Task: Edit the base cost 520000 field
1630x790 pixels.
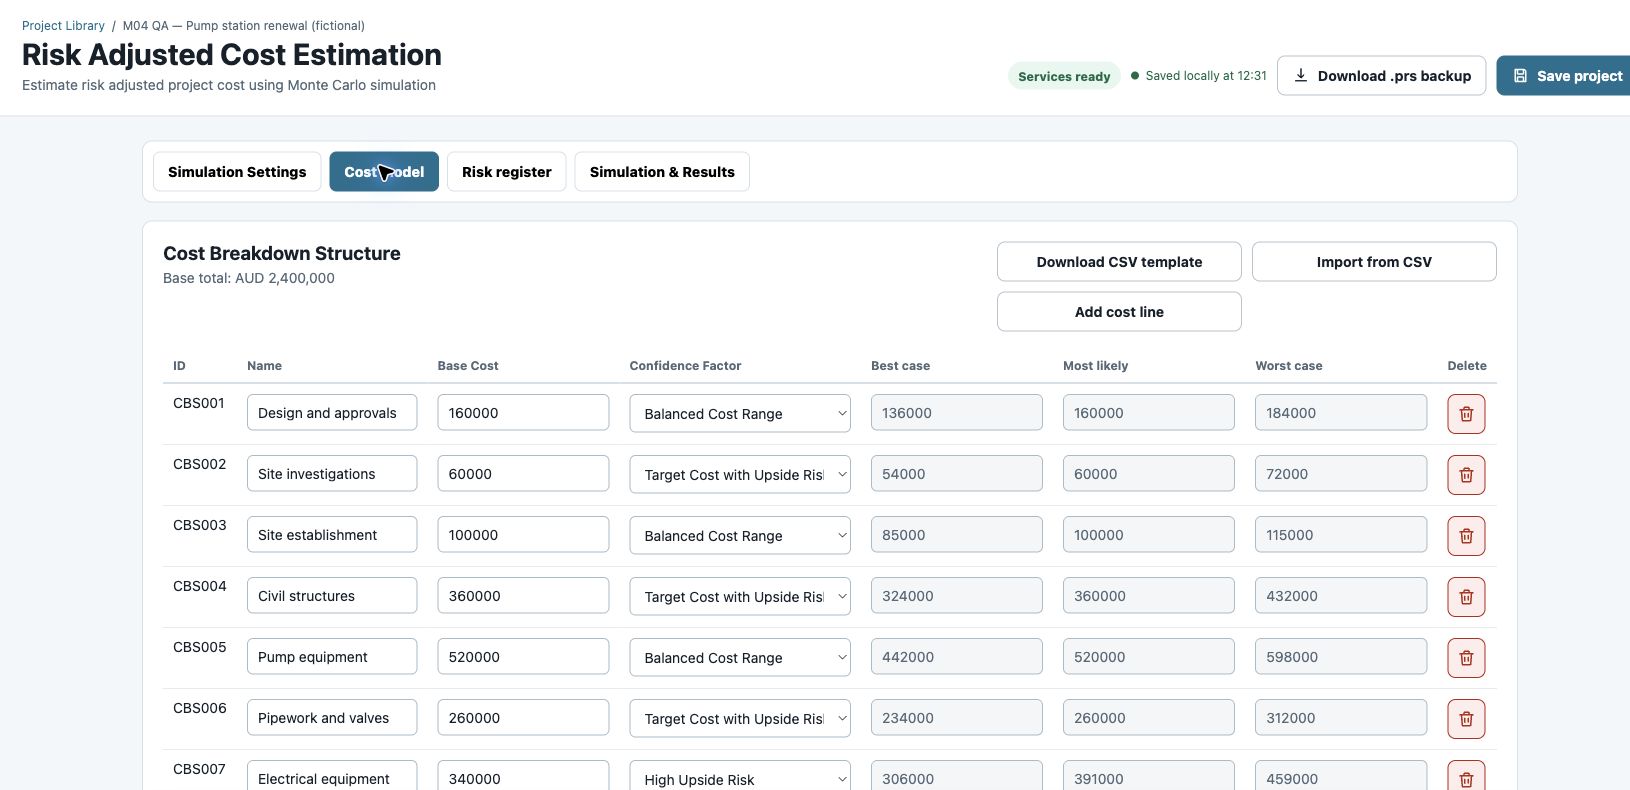Action: (523, 657)
